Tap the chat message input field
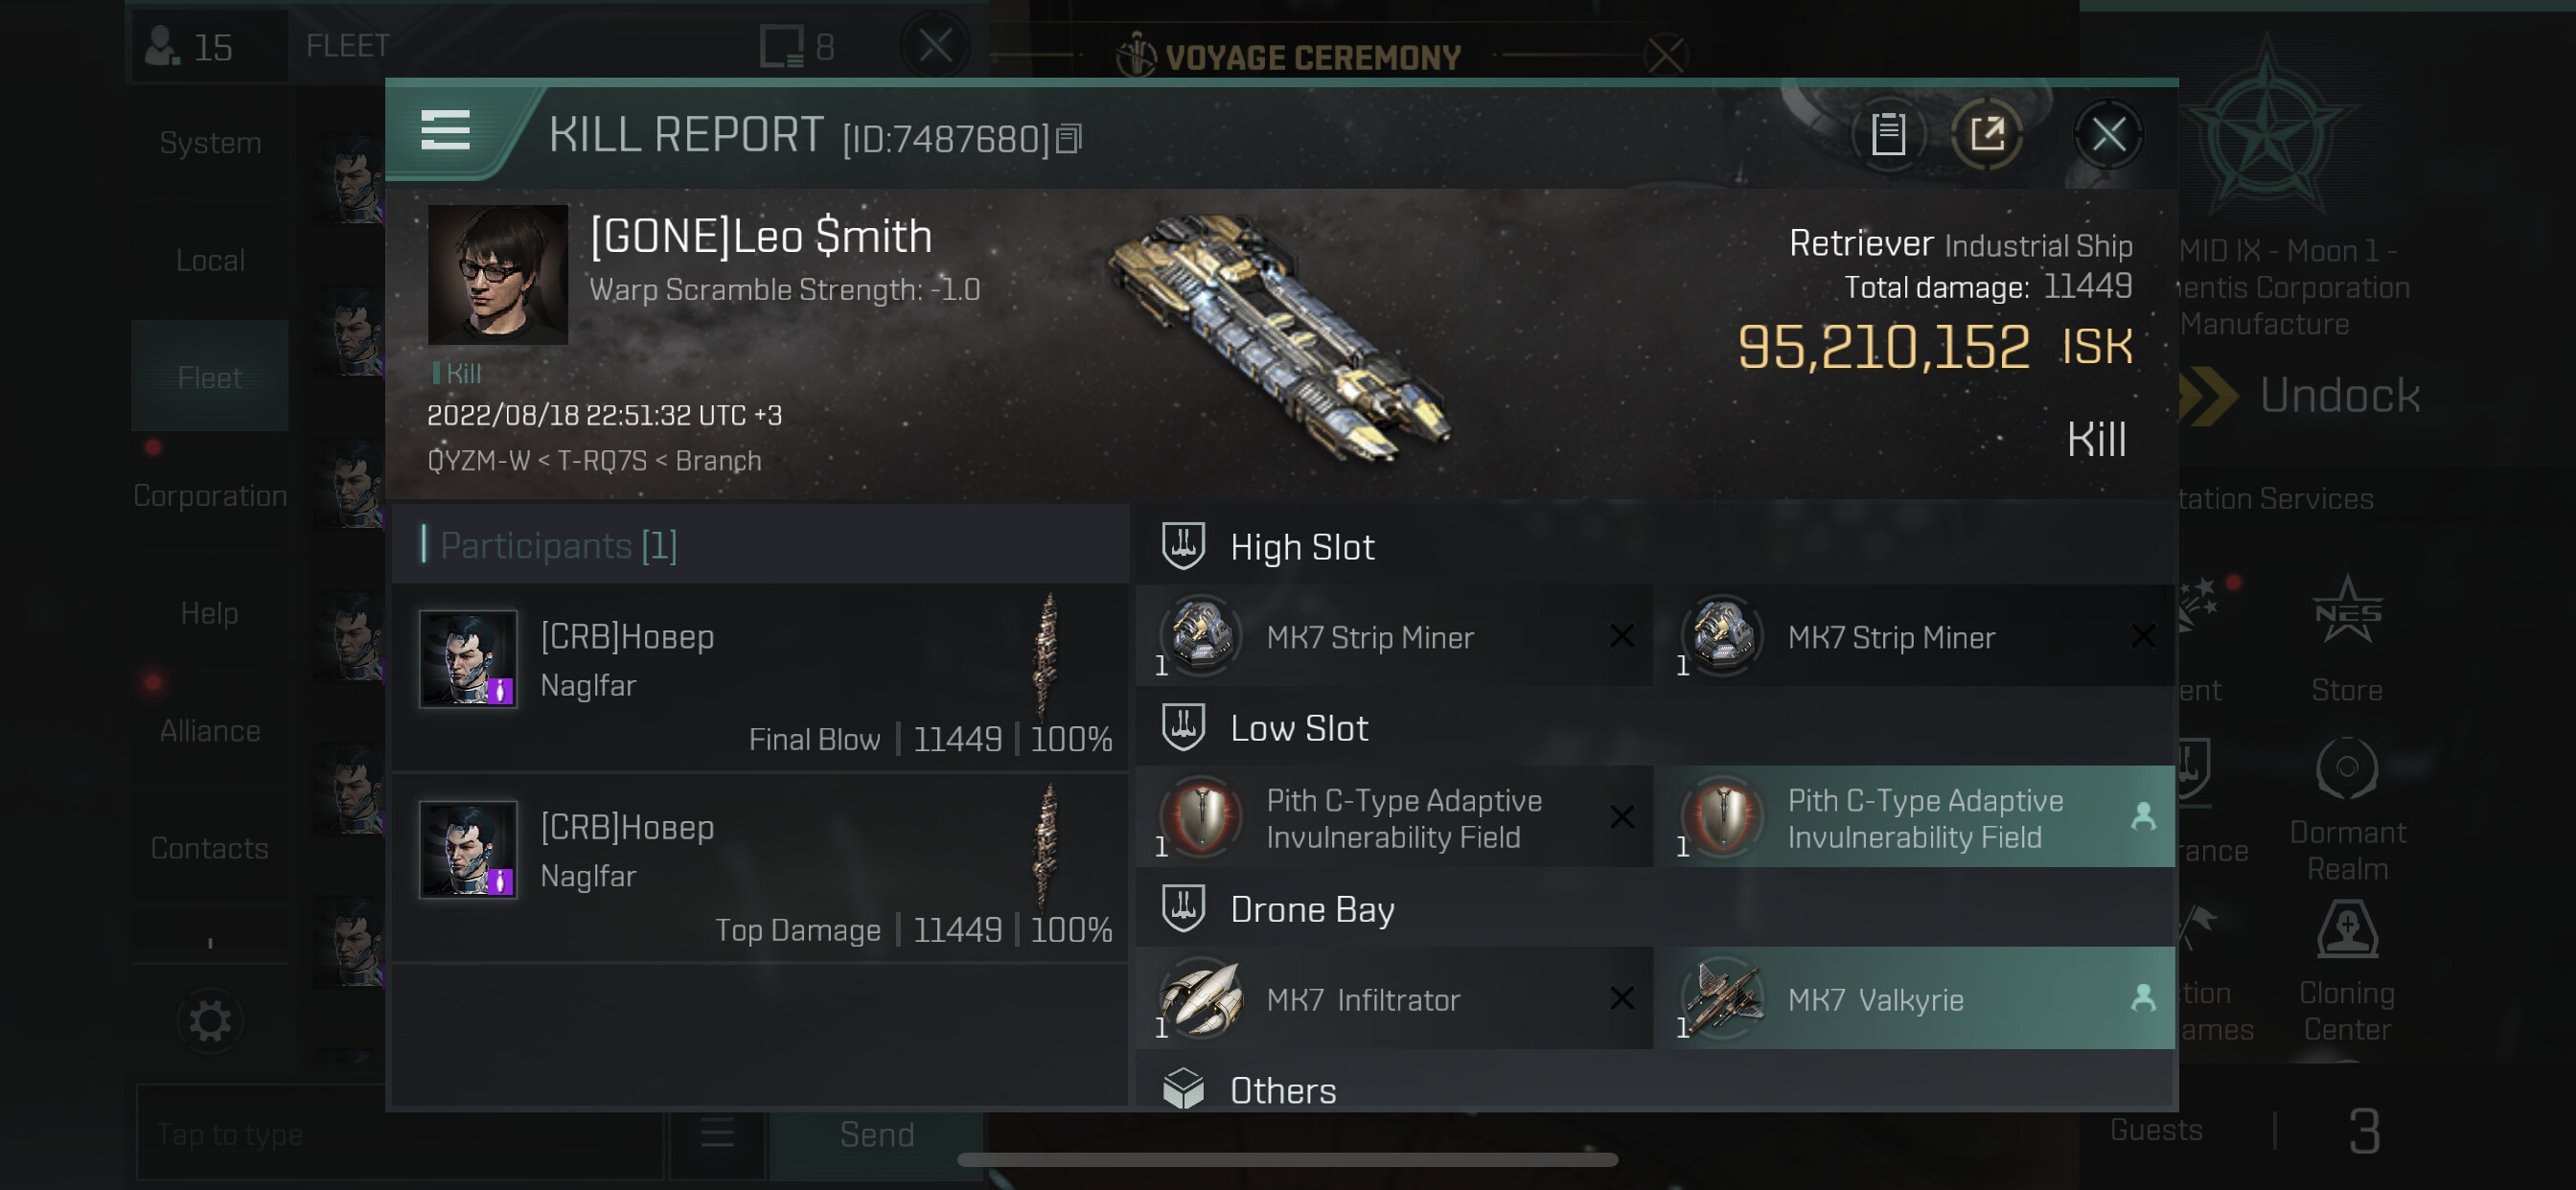Image resolution: width=2576 pixels, height=1190 pixels. click(400, 1134)
